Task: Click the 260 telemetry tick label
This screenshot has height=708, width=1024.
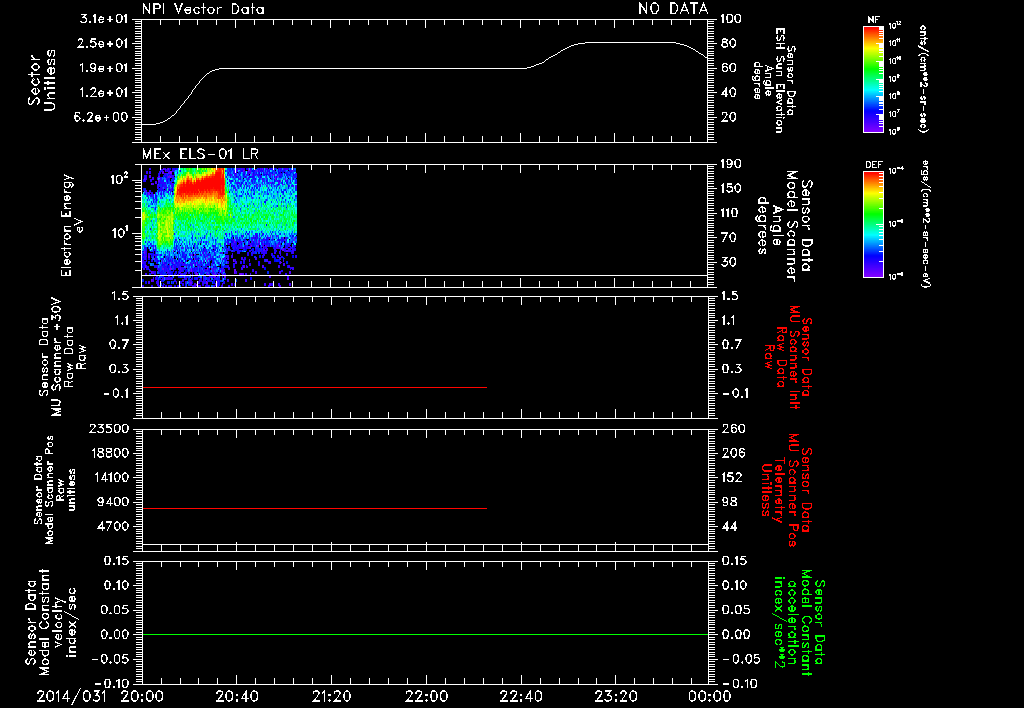Action: point(732,428)
